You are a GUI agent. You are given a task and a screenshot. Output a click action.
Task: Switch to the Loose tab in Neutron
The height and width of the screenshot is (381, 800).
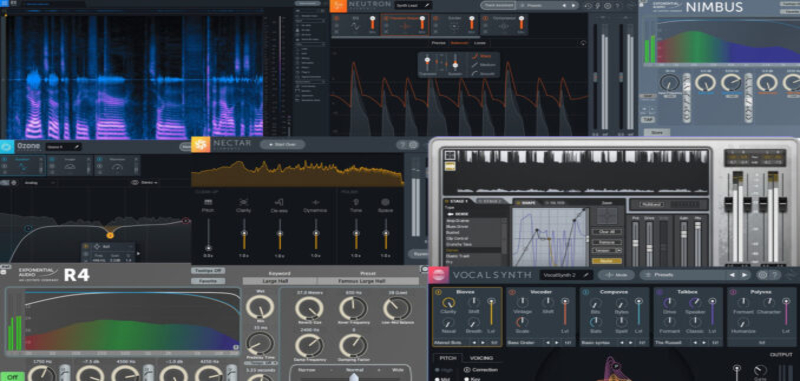480,43
